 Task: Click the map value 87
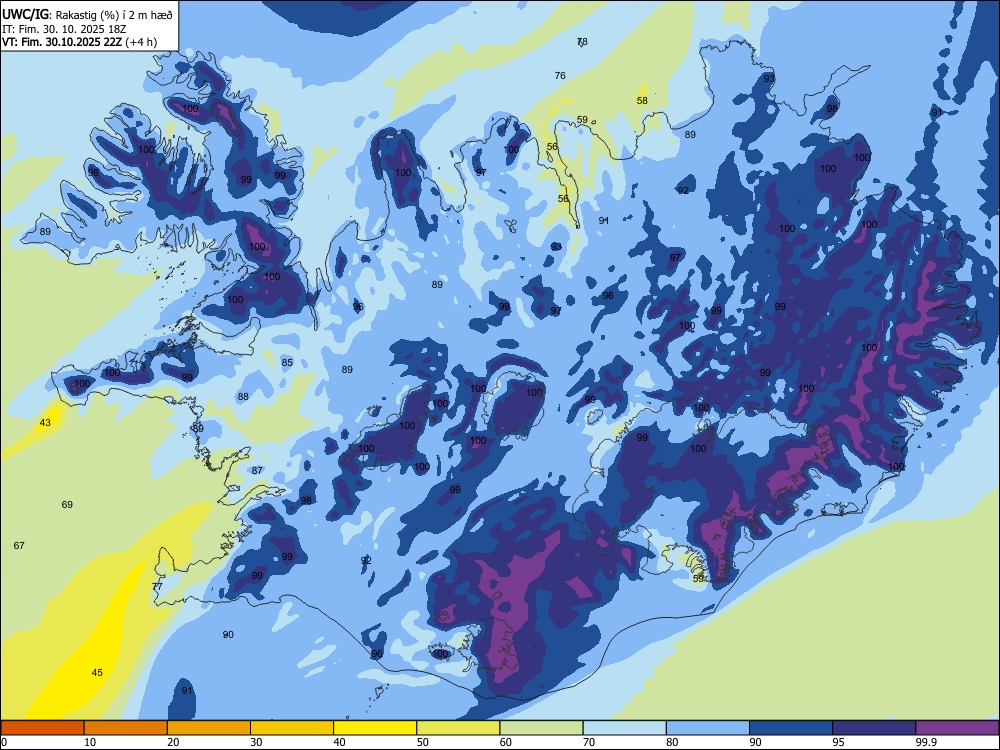click(x=257, y=470)
